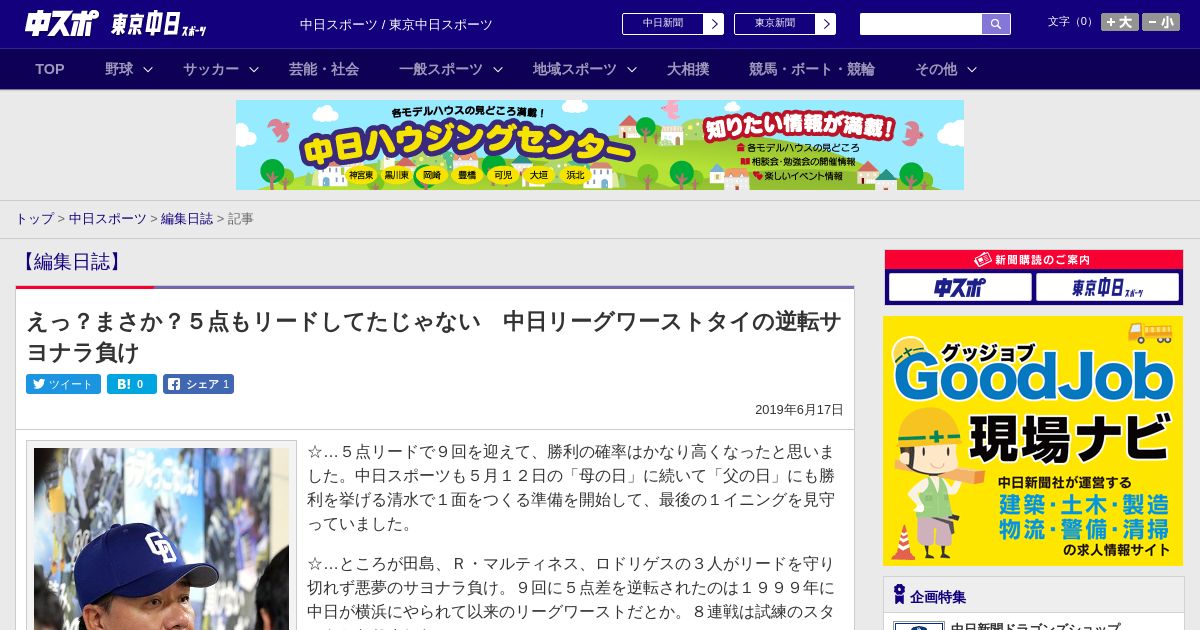Open the 中日新聞 link button
The height and width of the screenshot is (630, 1200).
coord(662,24)
